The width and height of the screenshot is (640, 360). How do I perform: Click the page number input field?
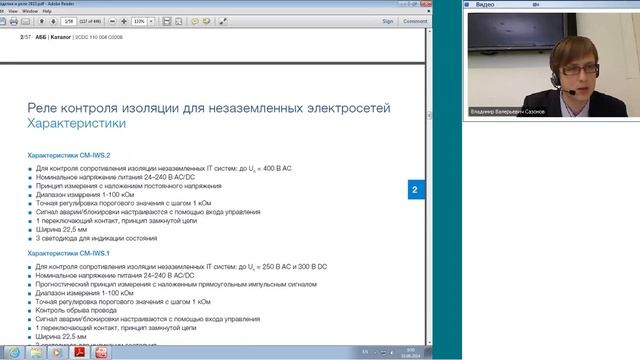point(68,21)
